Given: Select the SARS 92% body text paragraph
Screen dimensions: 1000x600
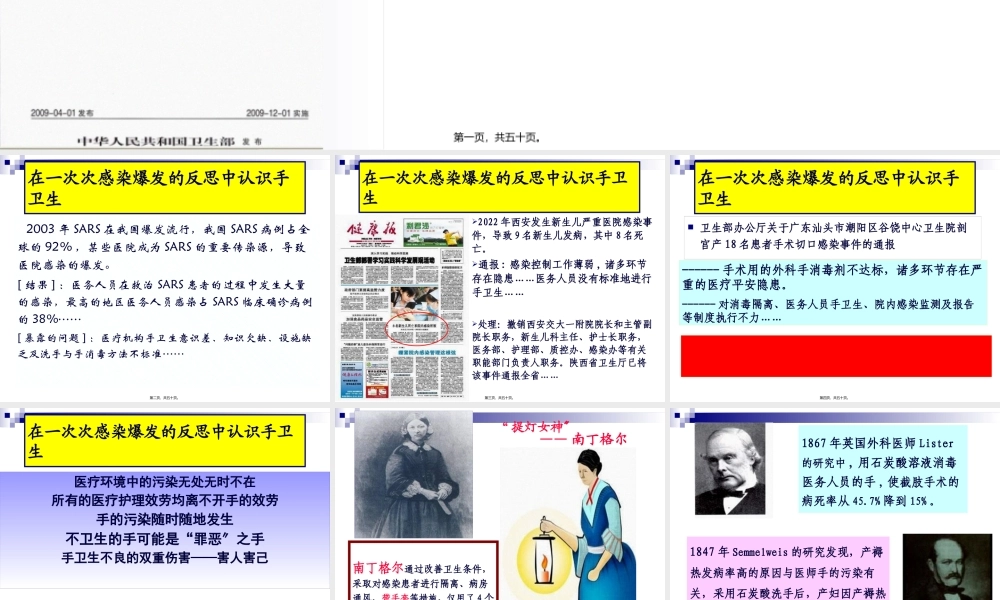Looking at the screenshot, I should pyautogui.click(x=165, y=247).
